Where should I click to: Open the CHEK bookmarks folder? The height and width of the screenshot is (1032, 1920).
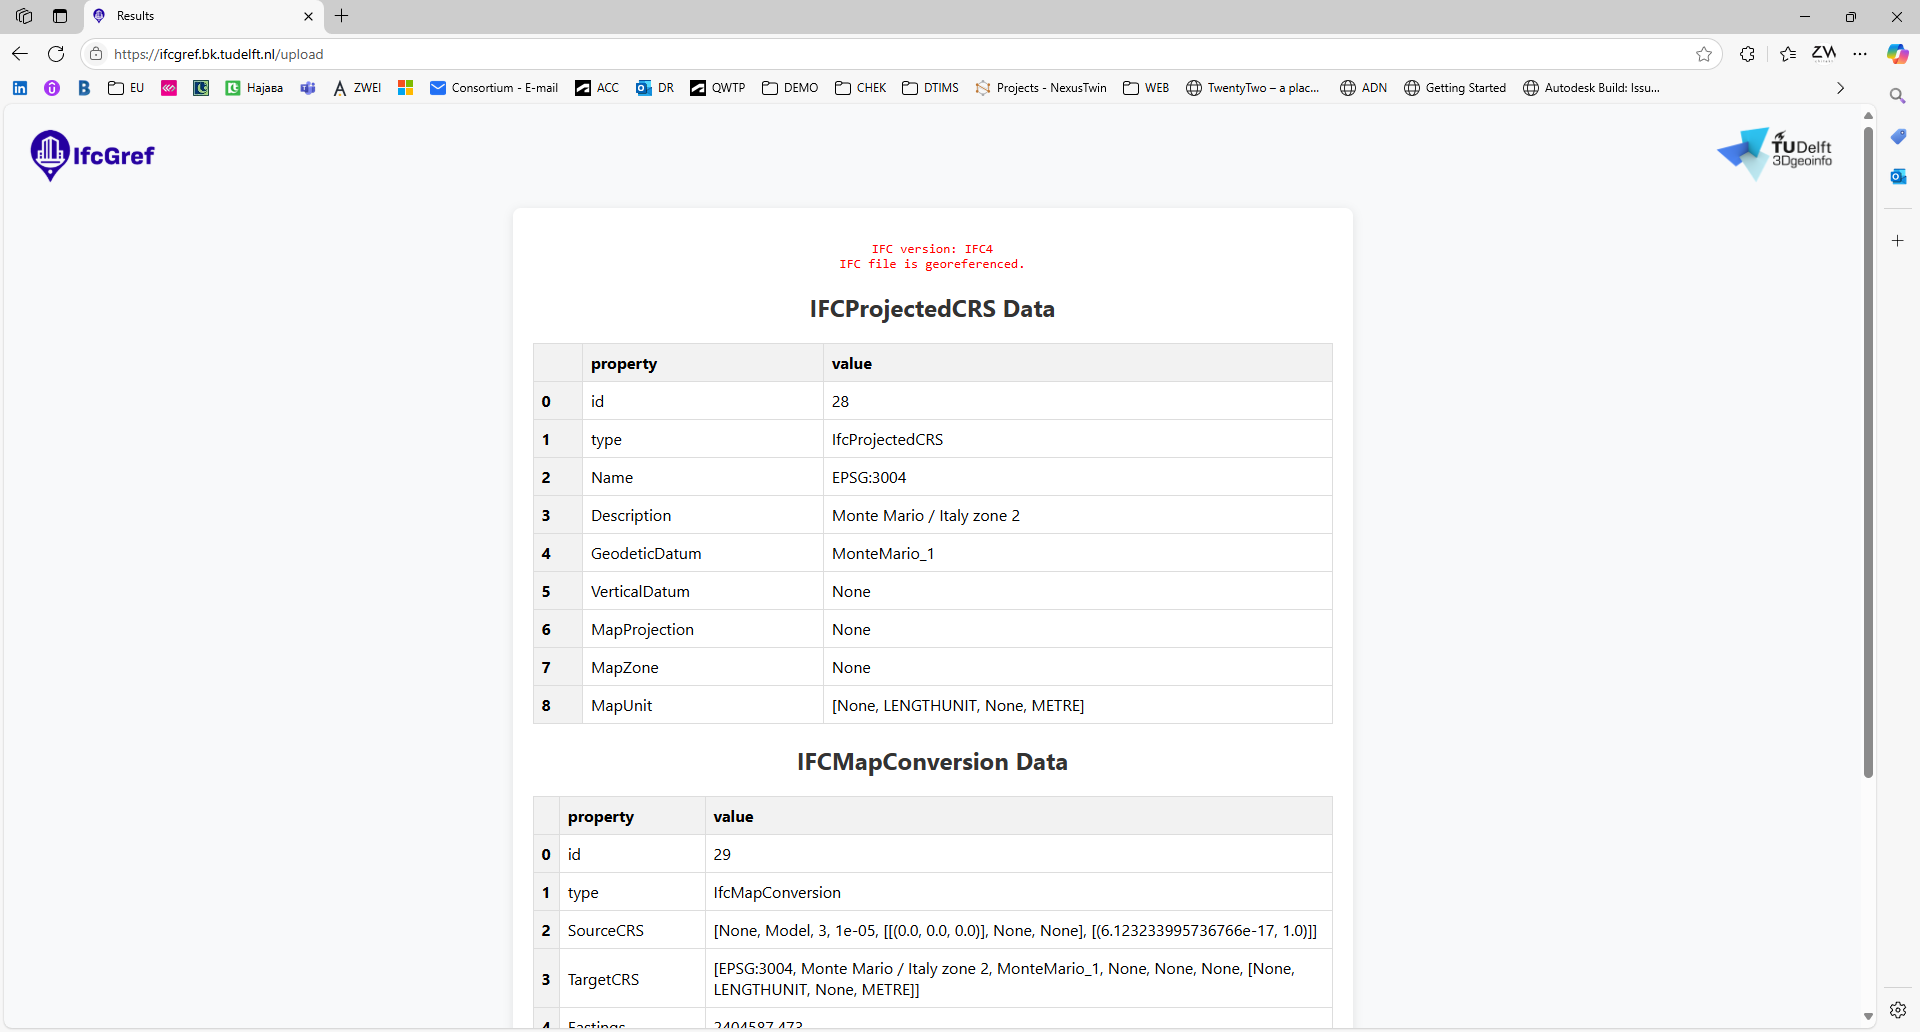click(861, 88)
